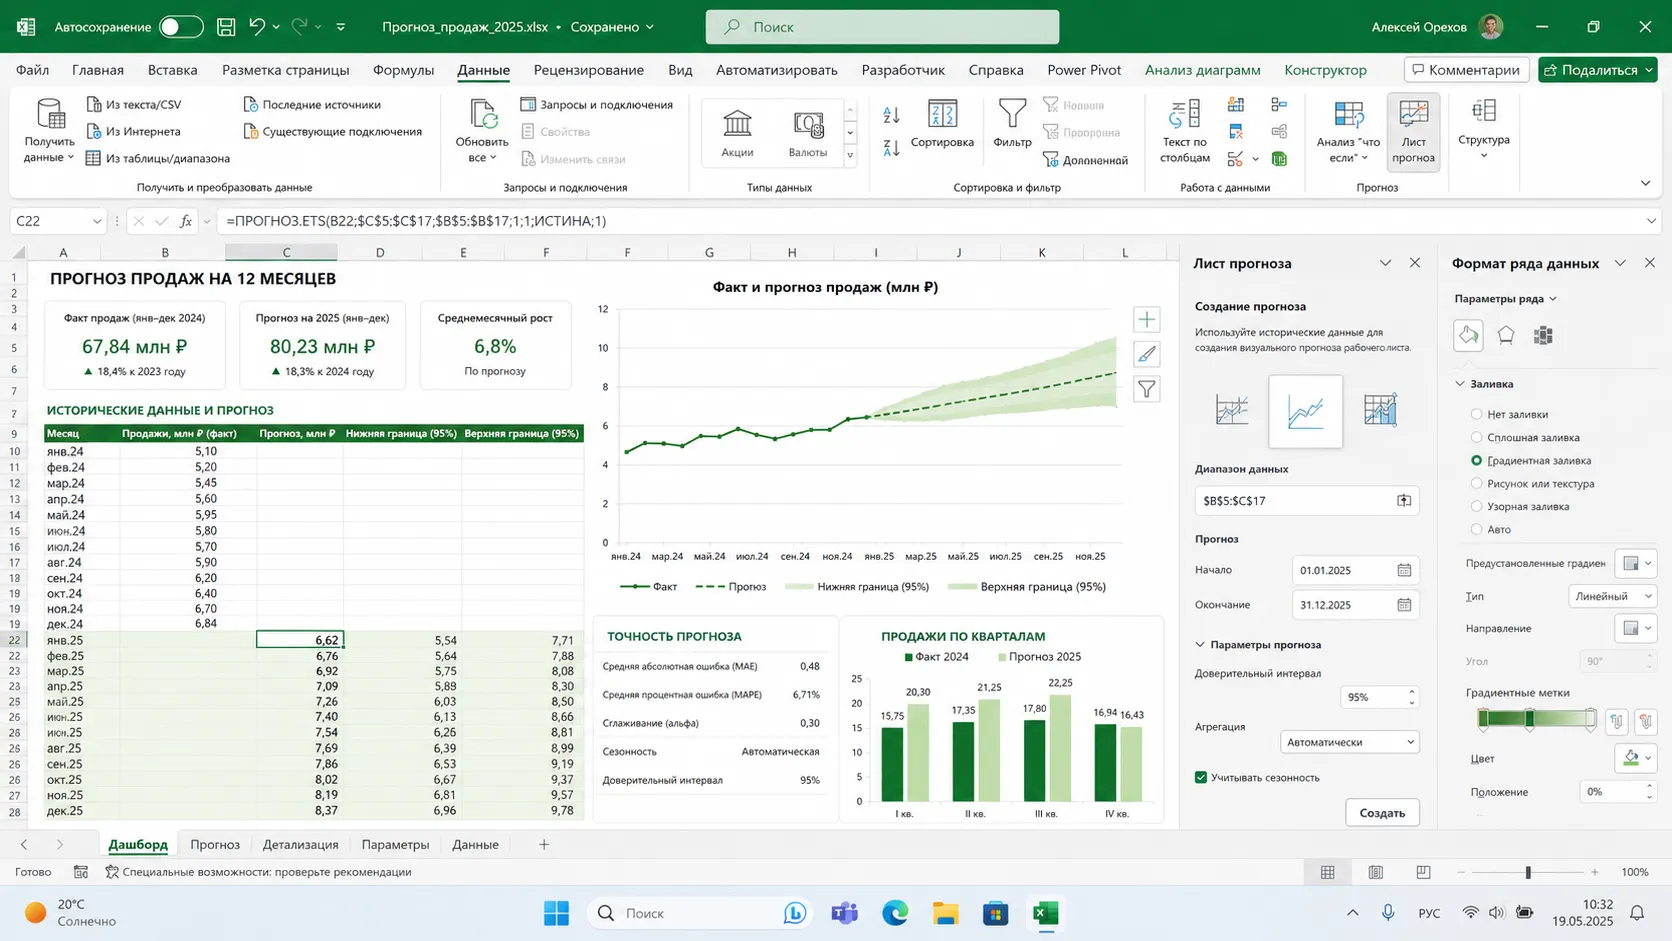
Task: Open series options bar-chart icon in format pane
Action: pyautogui.click(x=1543, y=335)
